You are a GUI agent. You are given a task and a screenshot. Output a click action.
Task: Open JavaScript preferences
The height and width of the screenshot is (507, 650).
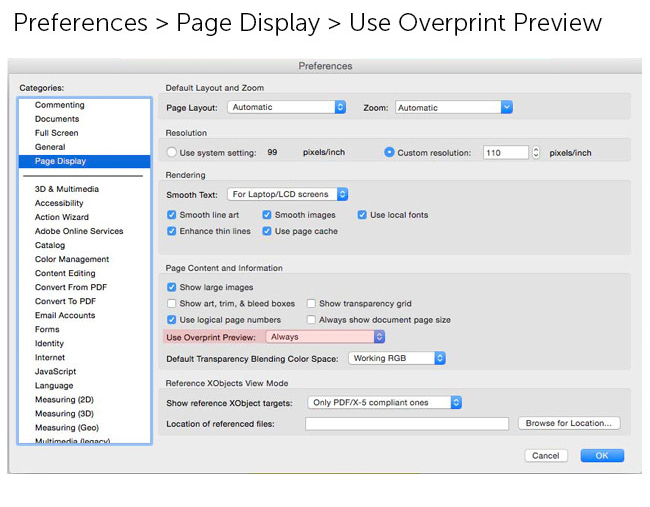click(55, 372)
